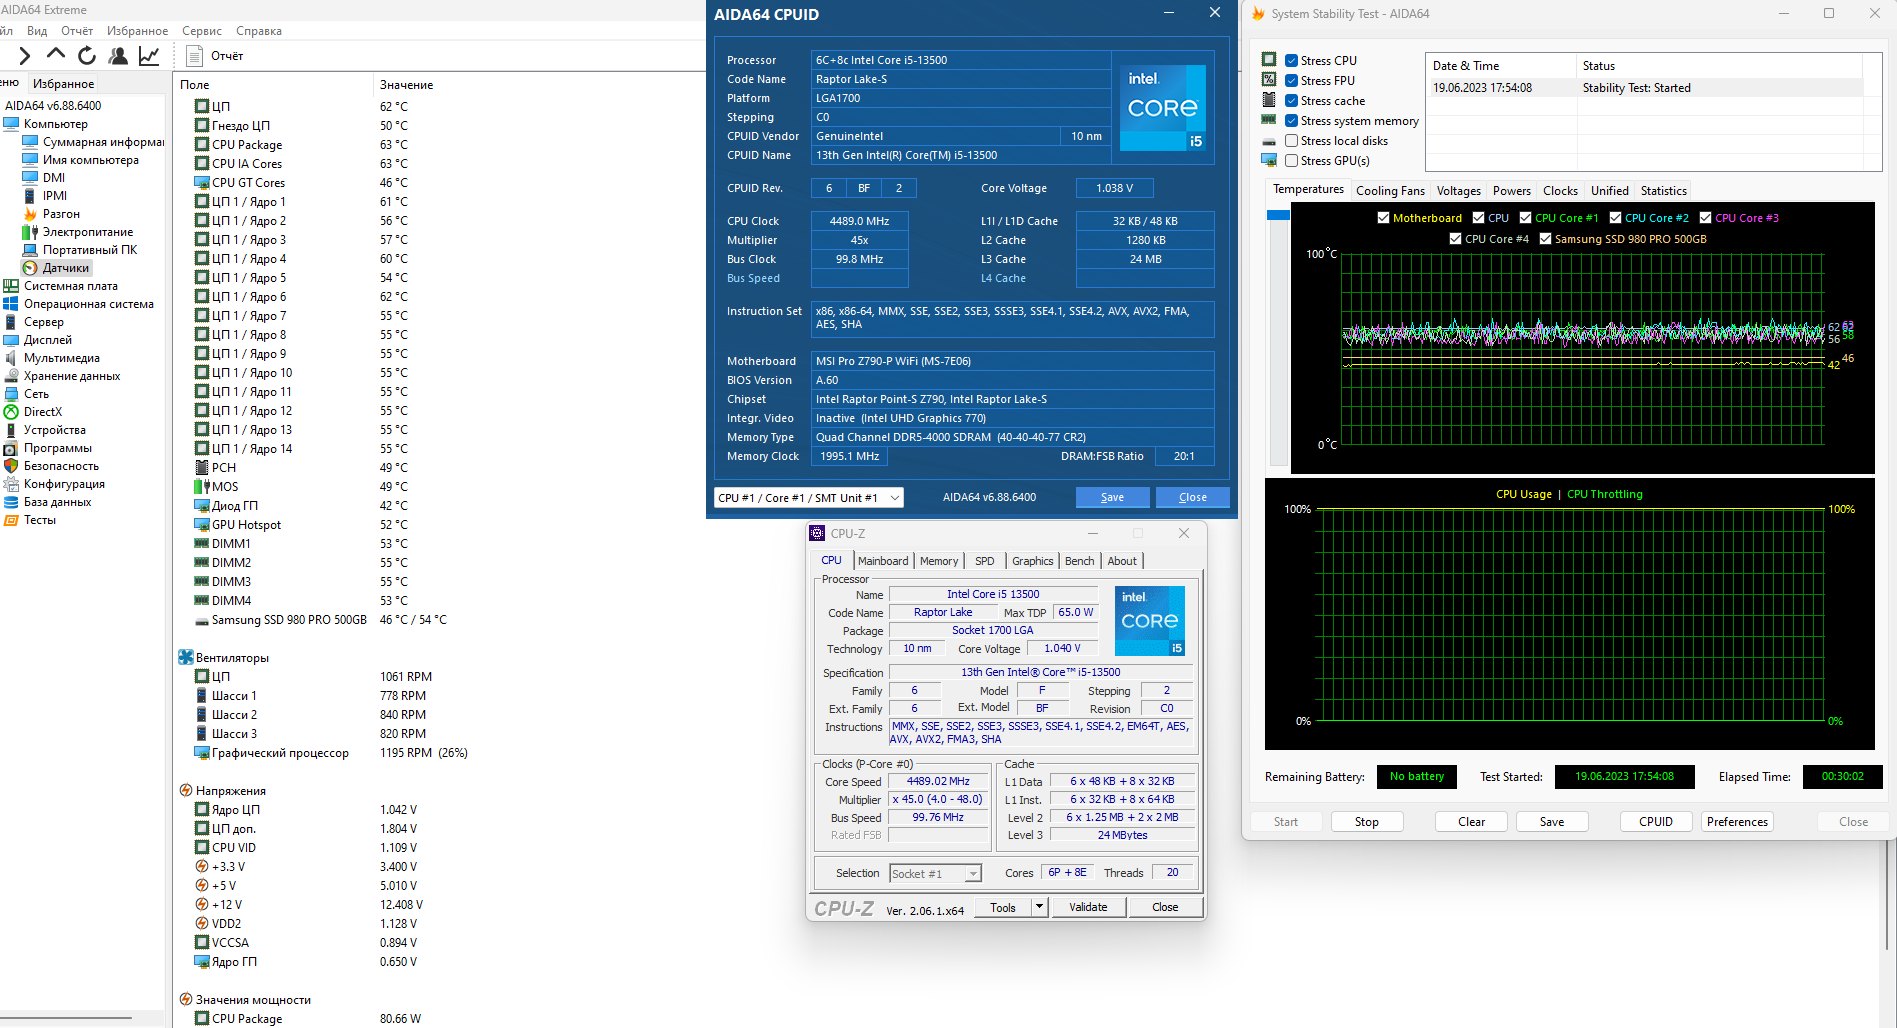Switch to the Statistics tab

tap(1664, 191)
